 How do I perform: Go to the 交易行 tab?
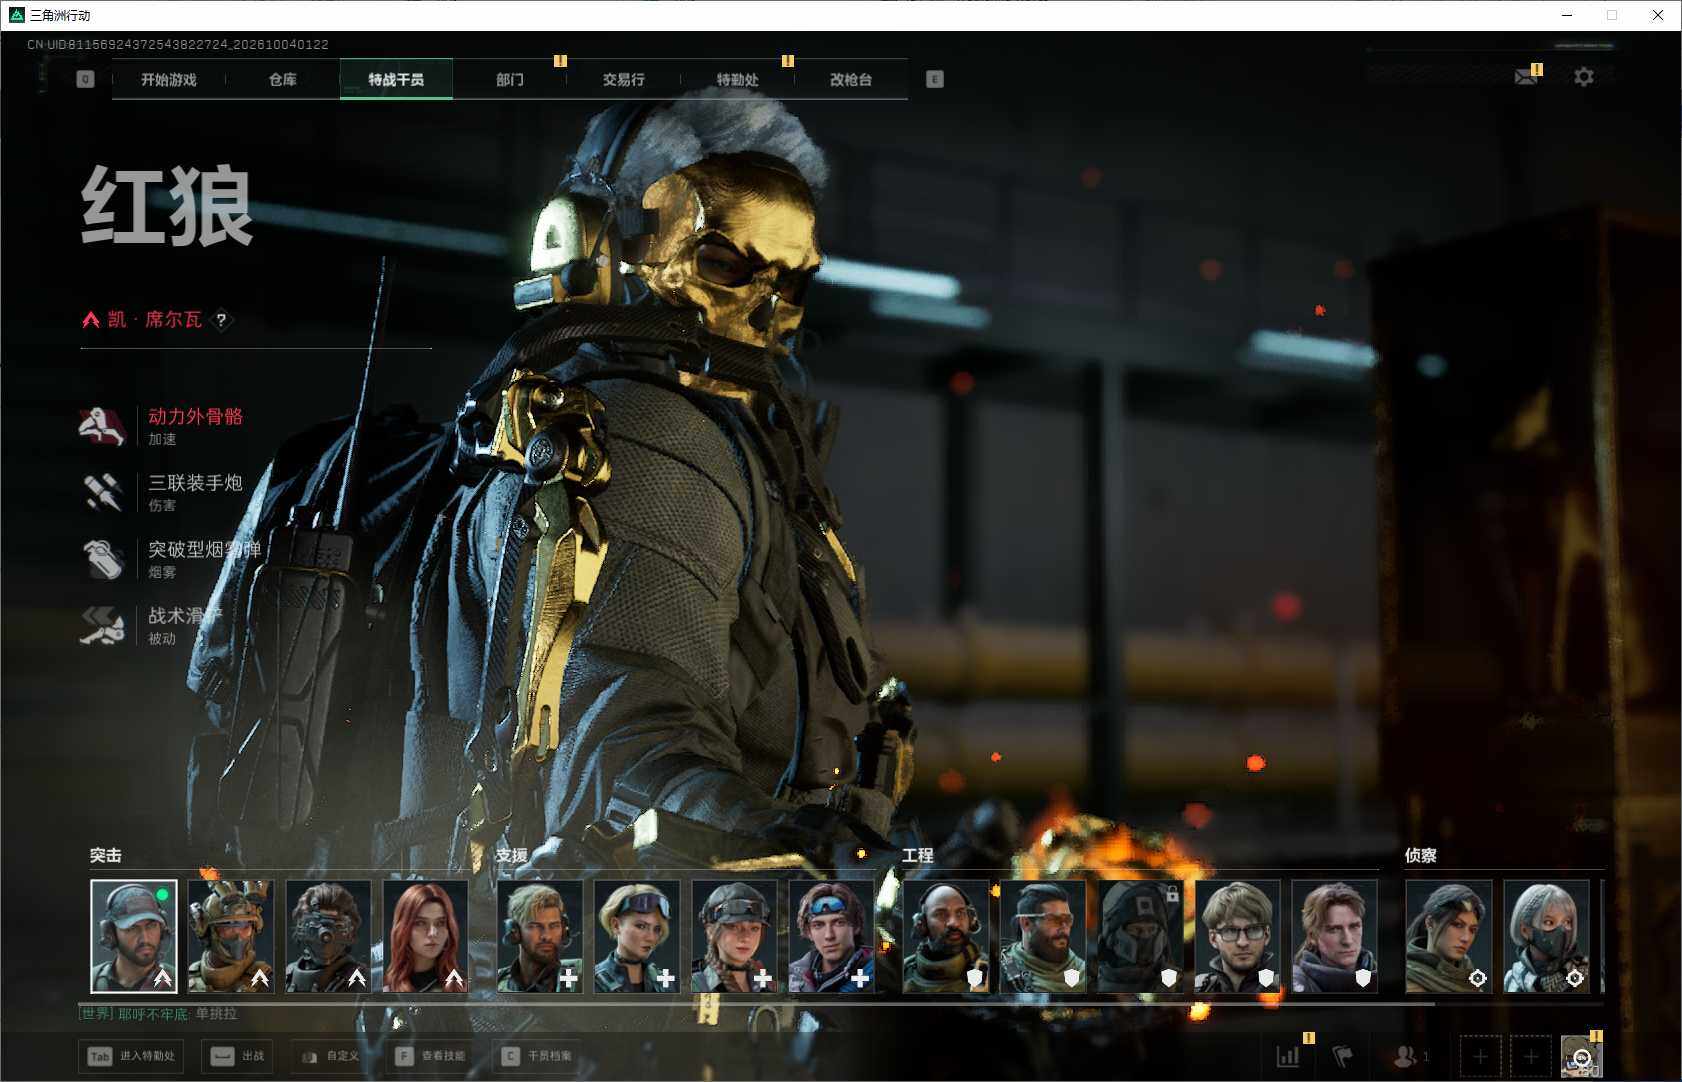[623, 79]
